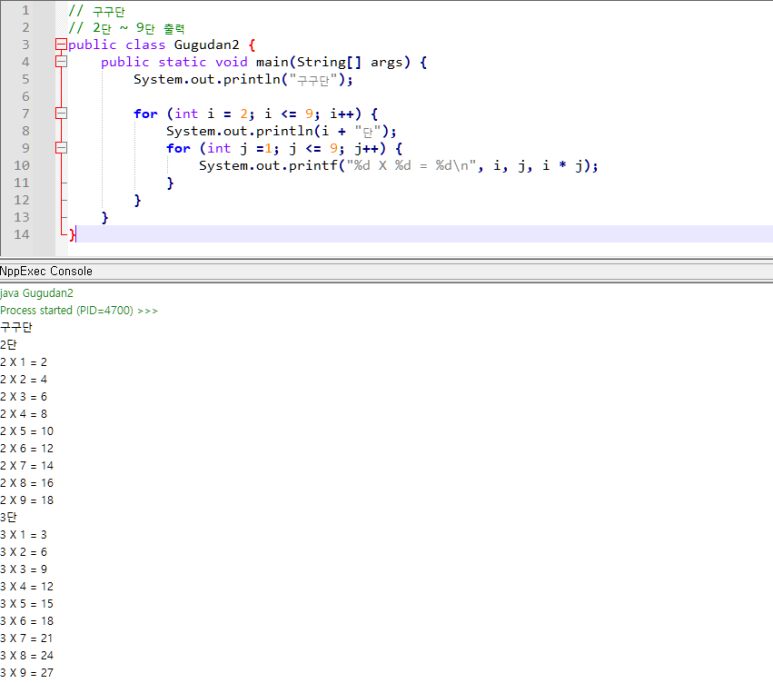Click the class name Gugudan2 in code
The width and height of the screenshot is (773, 683).
click(x=207, y=45)
